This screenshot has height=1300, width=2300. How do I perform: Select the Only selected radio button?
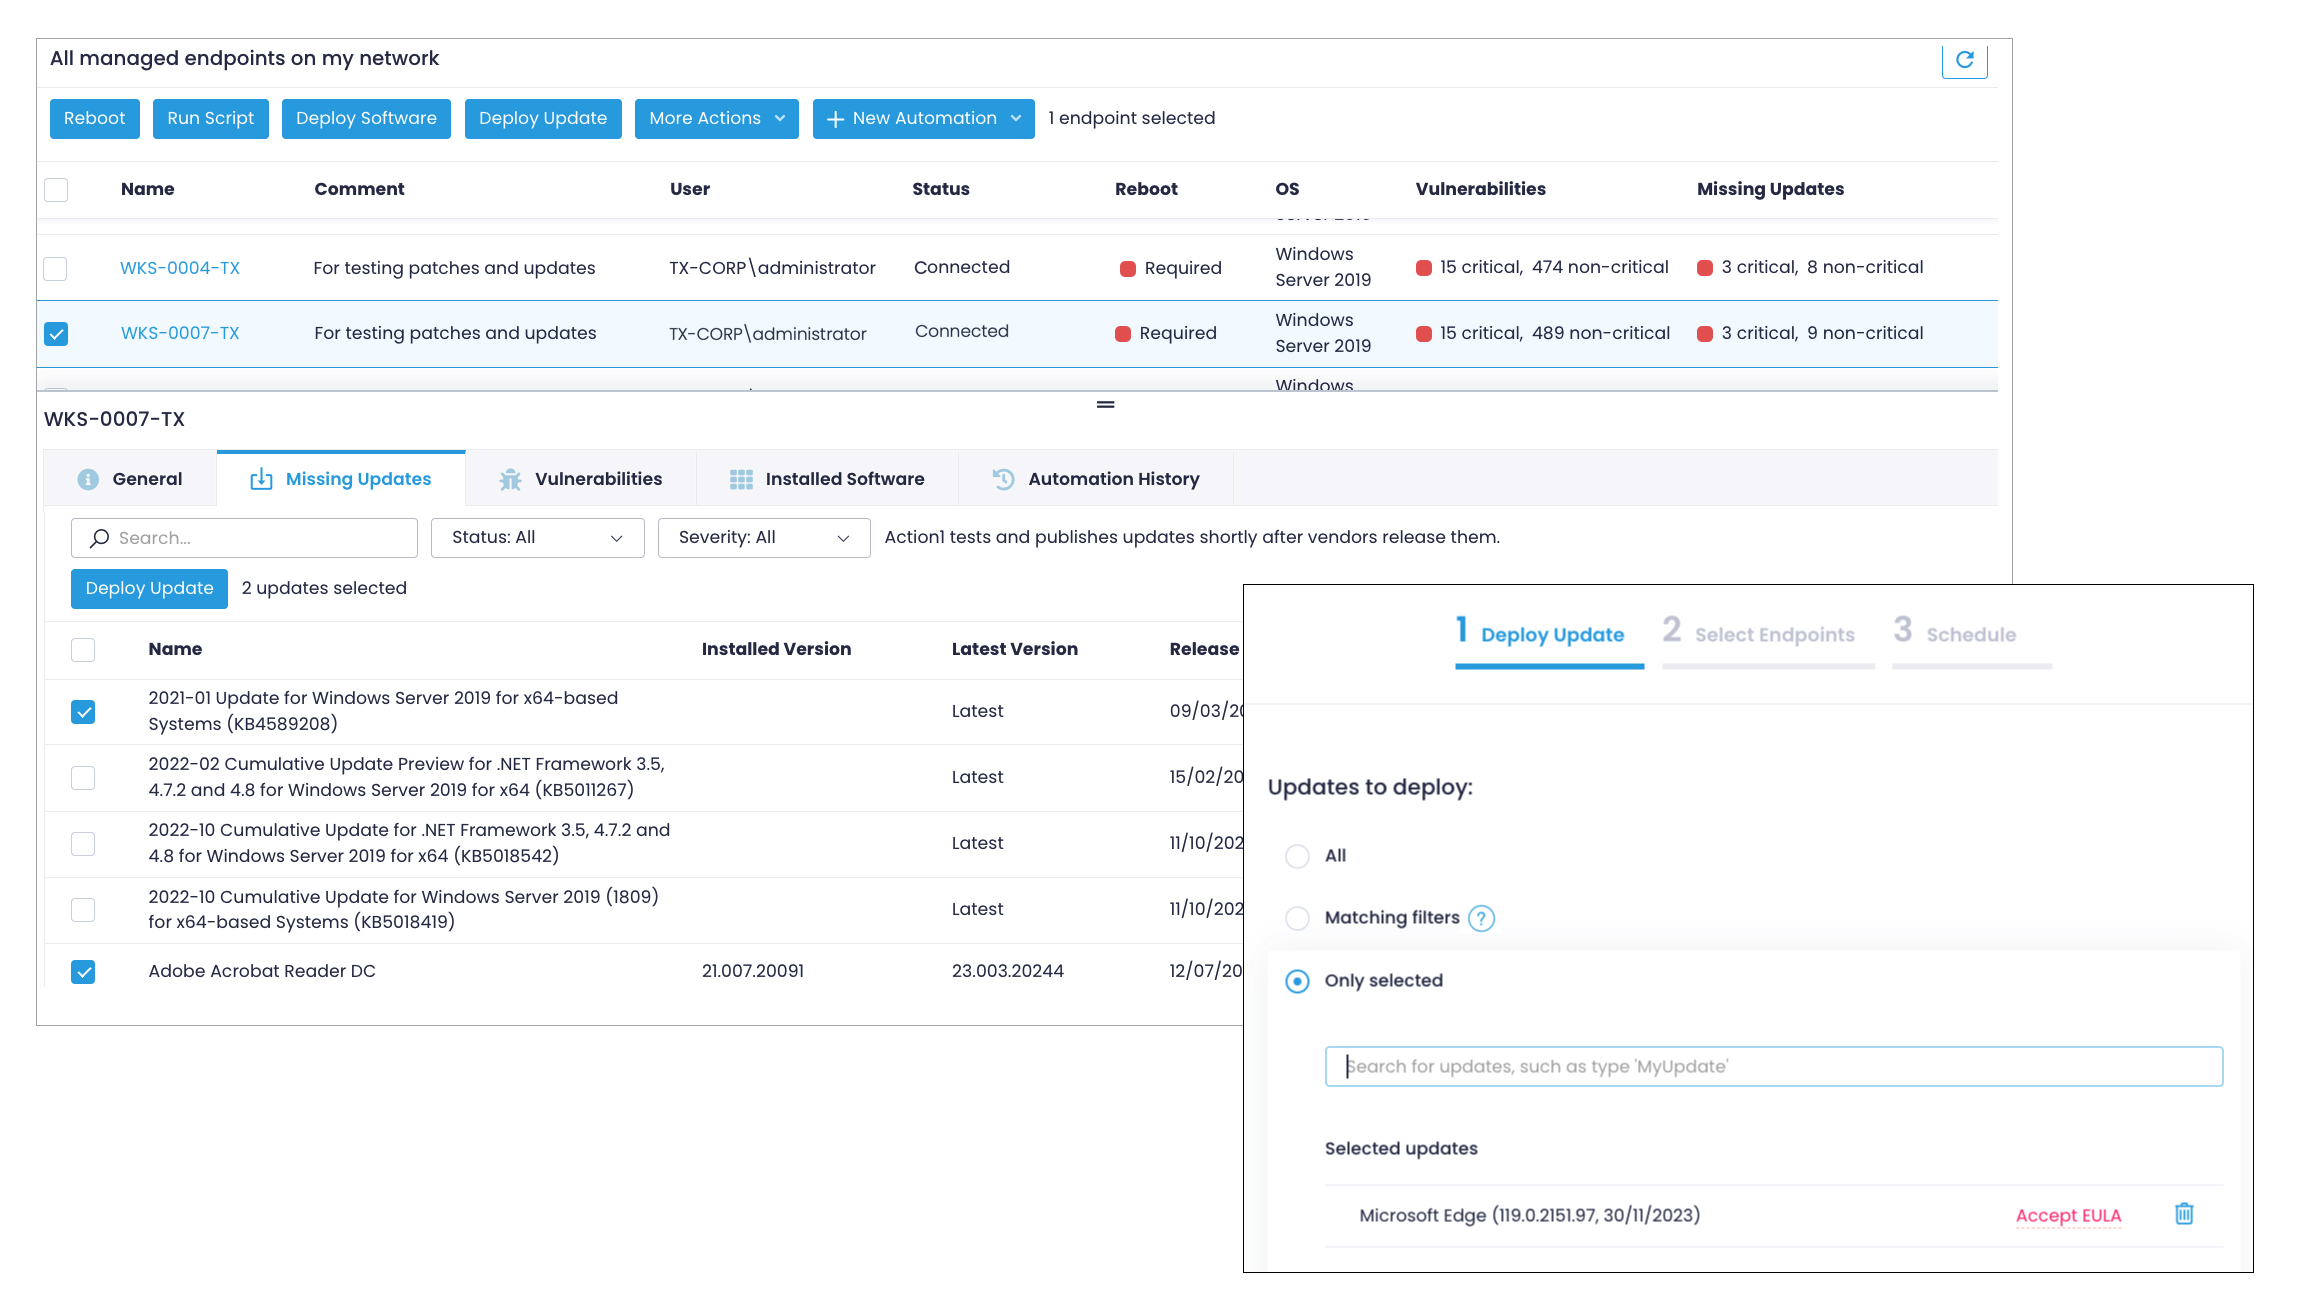pyautogui.click(x=1297, y=981)
